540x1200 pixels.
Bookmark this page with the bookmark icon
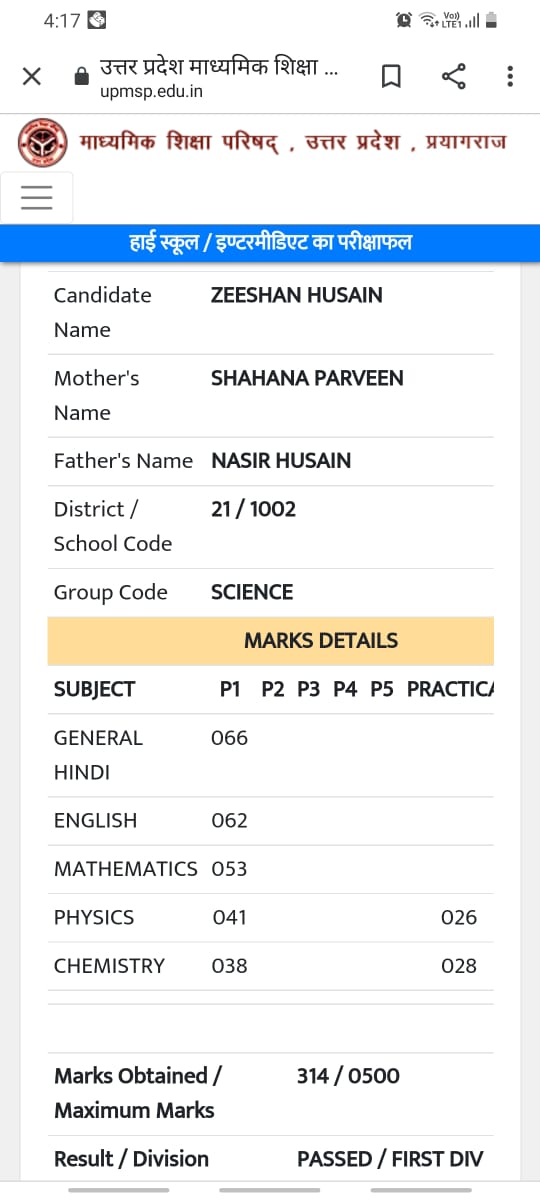coord(392,77)
